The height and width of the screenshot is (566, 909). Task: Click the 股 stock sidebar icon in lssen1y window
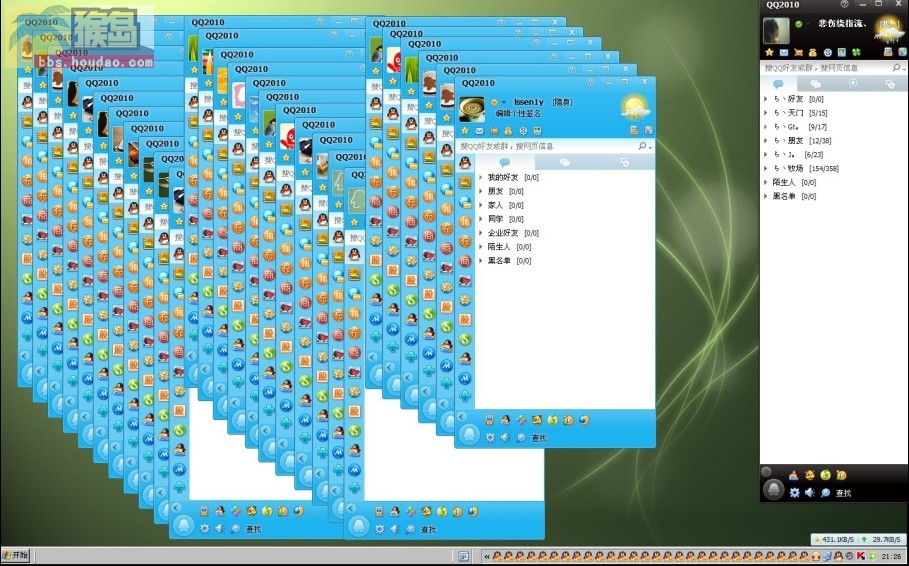pos(465,320)
